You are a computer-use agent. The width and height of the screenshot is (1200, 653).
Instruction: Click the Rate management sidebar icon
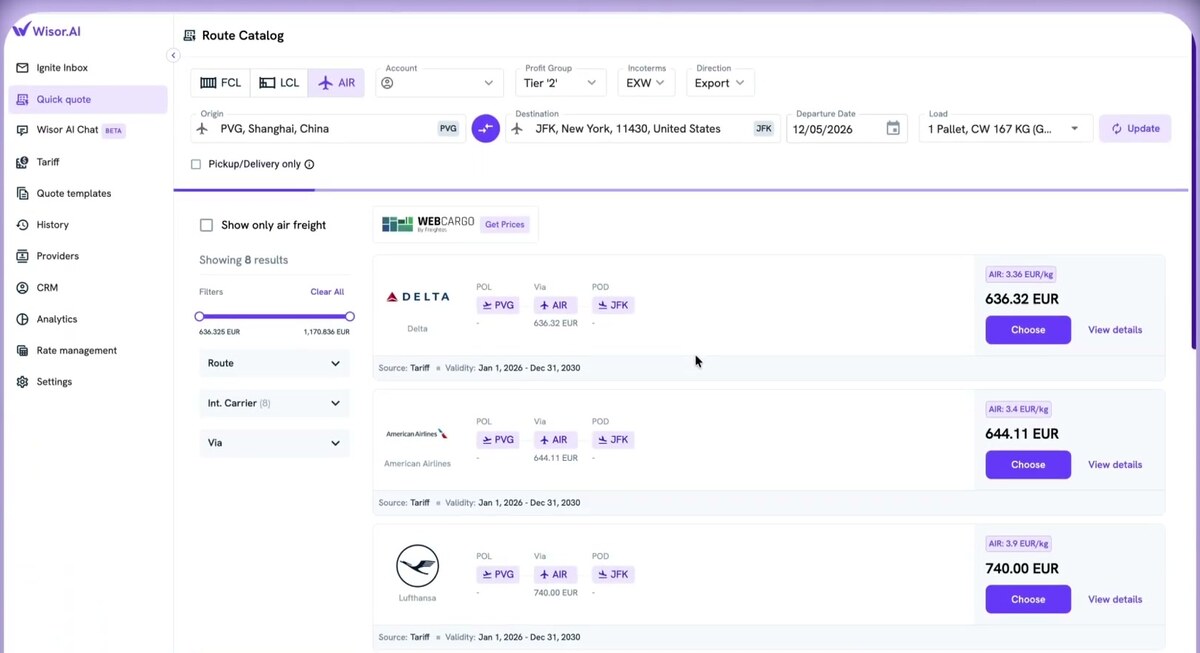coord(23,351)
